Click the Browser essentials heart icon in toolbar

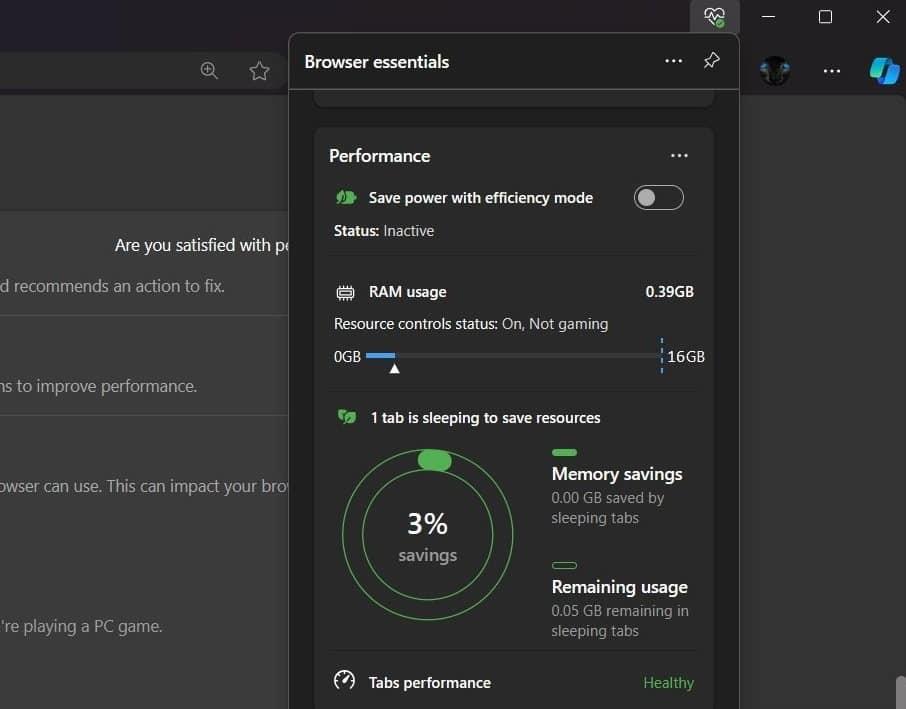click(713, 17)
